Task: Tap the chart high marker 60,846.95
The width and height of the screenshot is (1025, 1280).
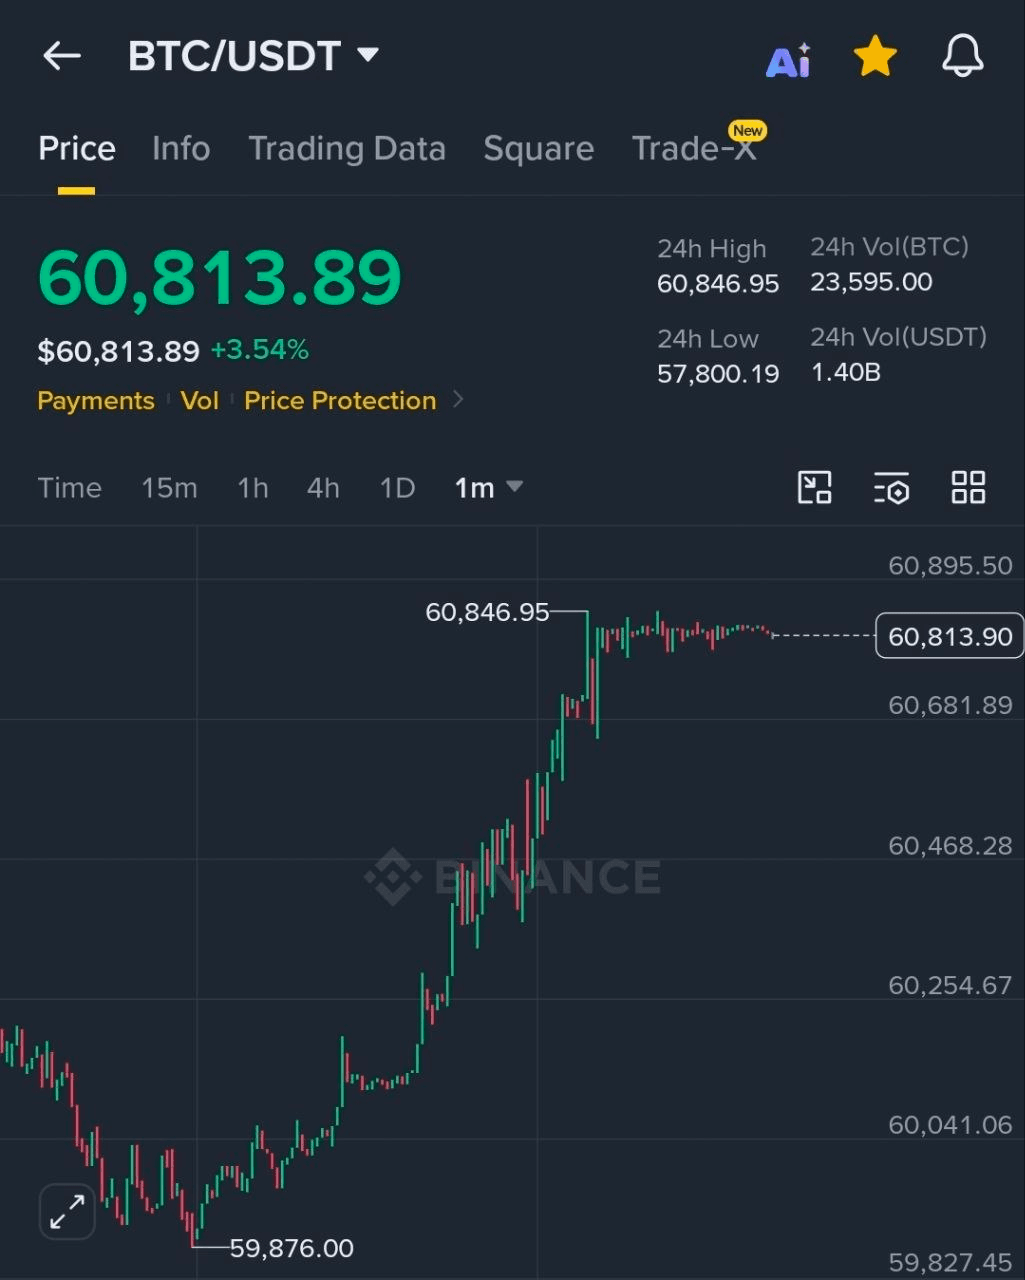Action: click(x=488, y=612)
